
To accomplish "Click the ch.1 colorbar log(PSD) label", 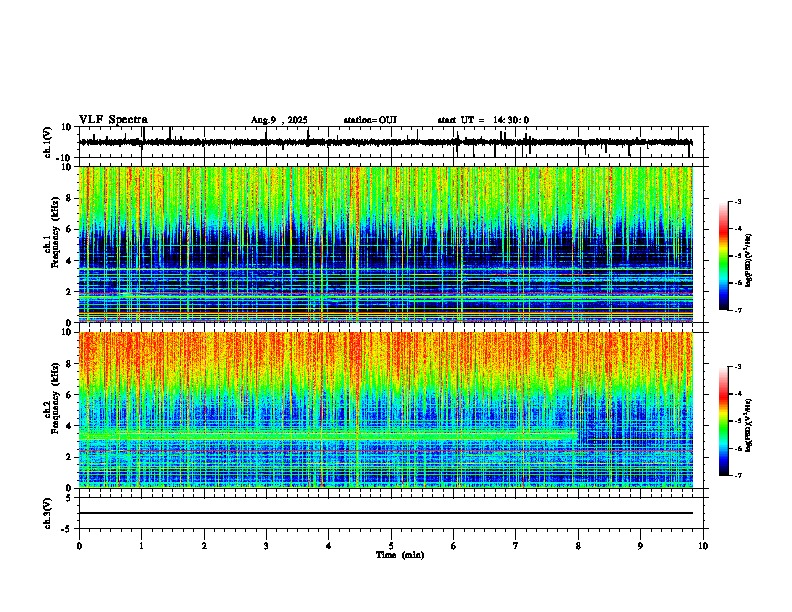I will coord(748,261).
